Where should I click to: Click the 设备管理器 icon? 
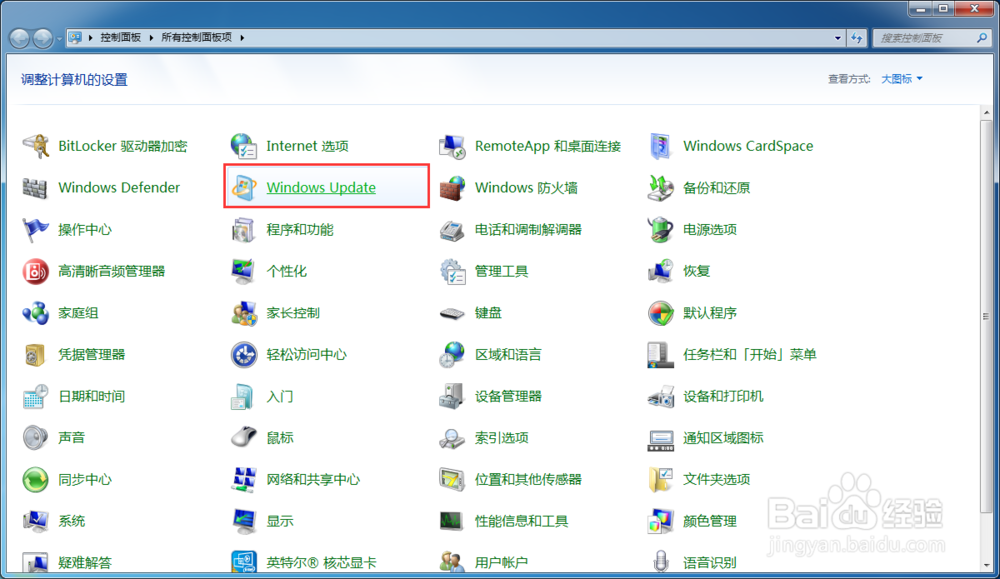pos(452,397)
